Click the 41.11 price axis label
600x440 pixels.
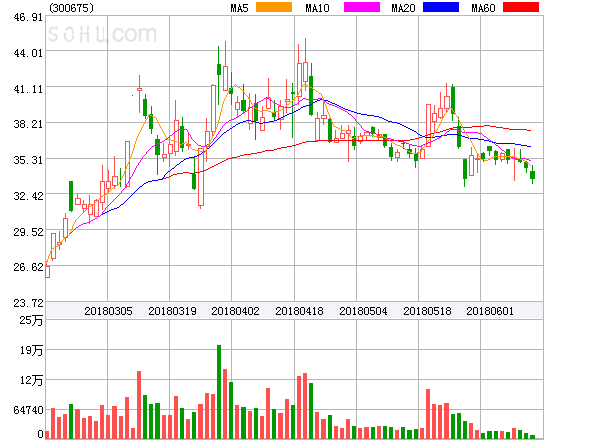28,89
